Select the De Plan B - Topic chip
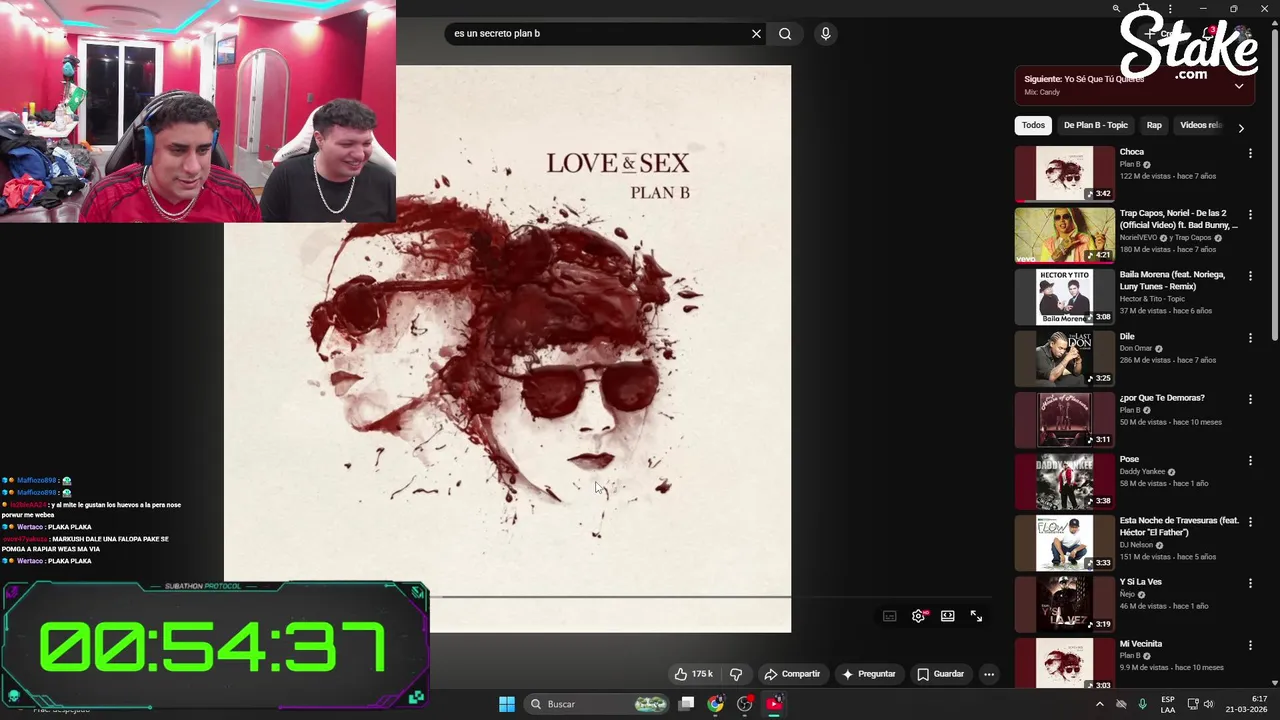The height and width of the screenshot is (720, 1280). point(1095,125)
